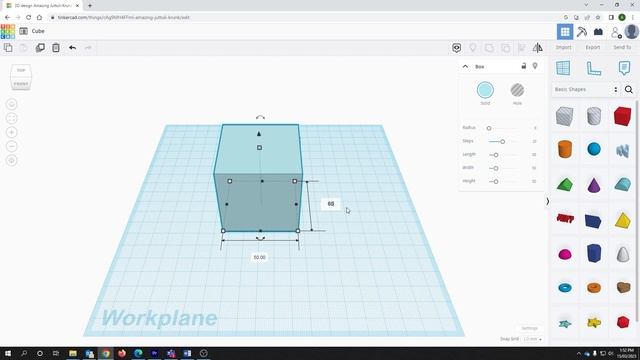This screenshot has height=360, width=640.
Task: Pick the green Roof shape
Action: (565, 184)
